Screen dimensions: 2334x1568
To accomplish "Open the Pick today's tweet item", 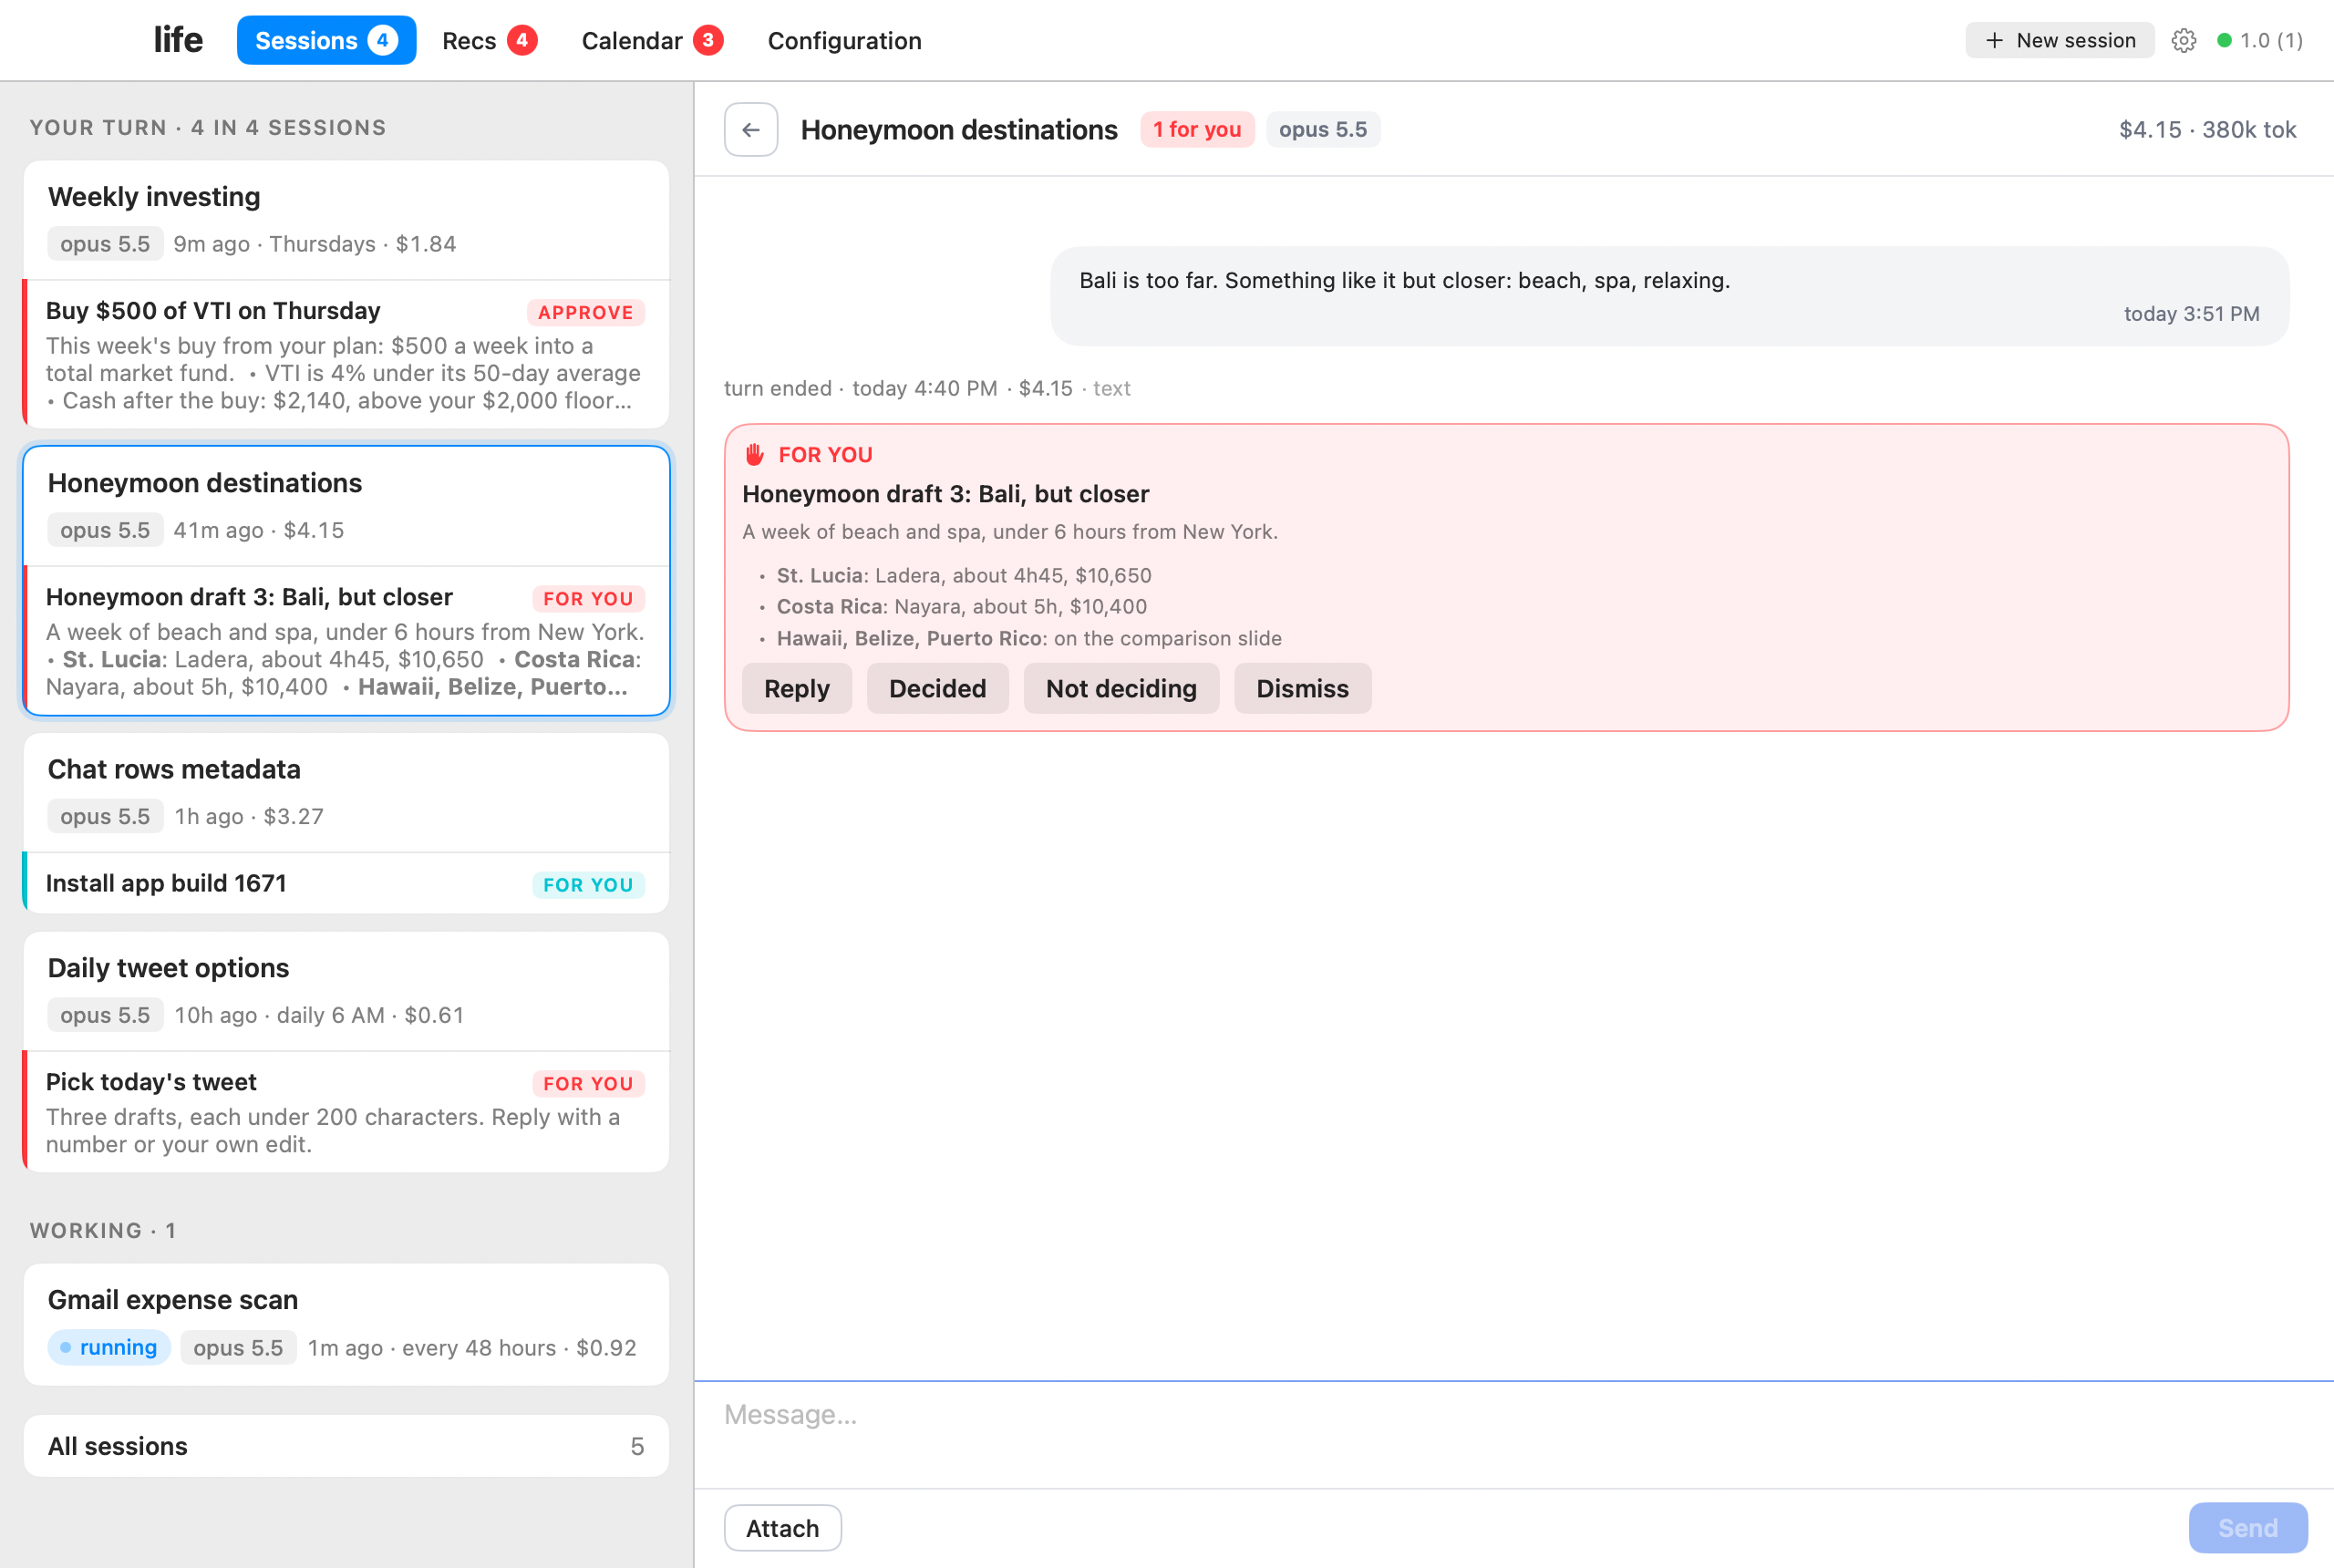I will pyautogui.click(x=346, y=1112).
